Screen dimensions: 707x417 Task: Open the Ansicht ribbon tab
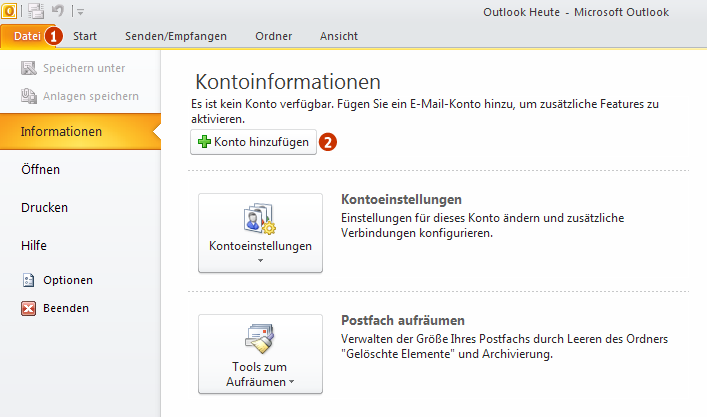point(339,36)
